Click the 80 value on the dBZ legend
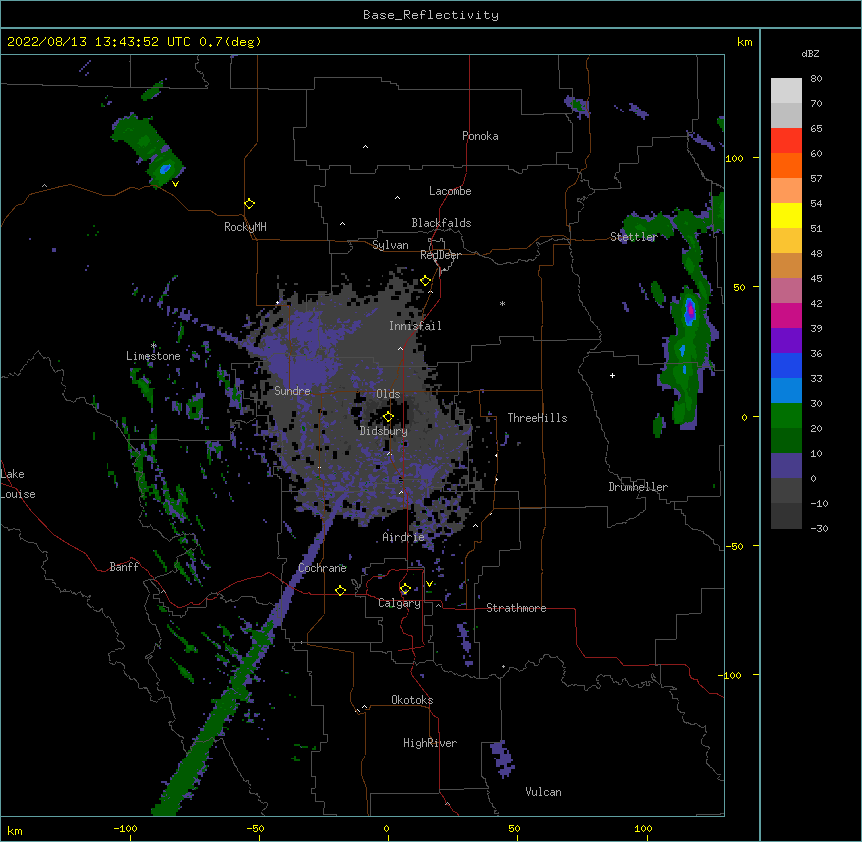862x842 pixels. (x=816, y=79)
